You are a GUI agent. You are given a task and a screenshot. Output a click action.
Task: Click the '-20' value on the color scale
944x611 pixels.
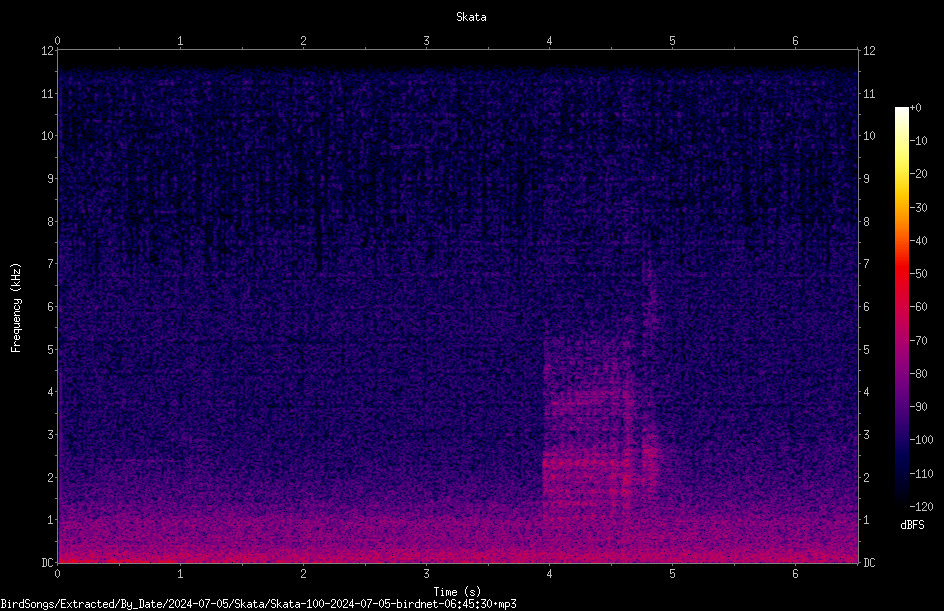tap(918, 174)
